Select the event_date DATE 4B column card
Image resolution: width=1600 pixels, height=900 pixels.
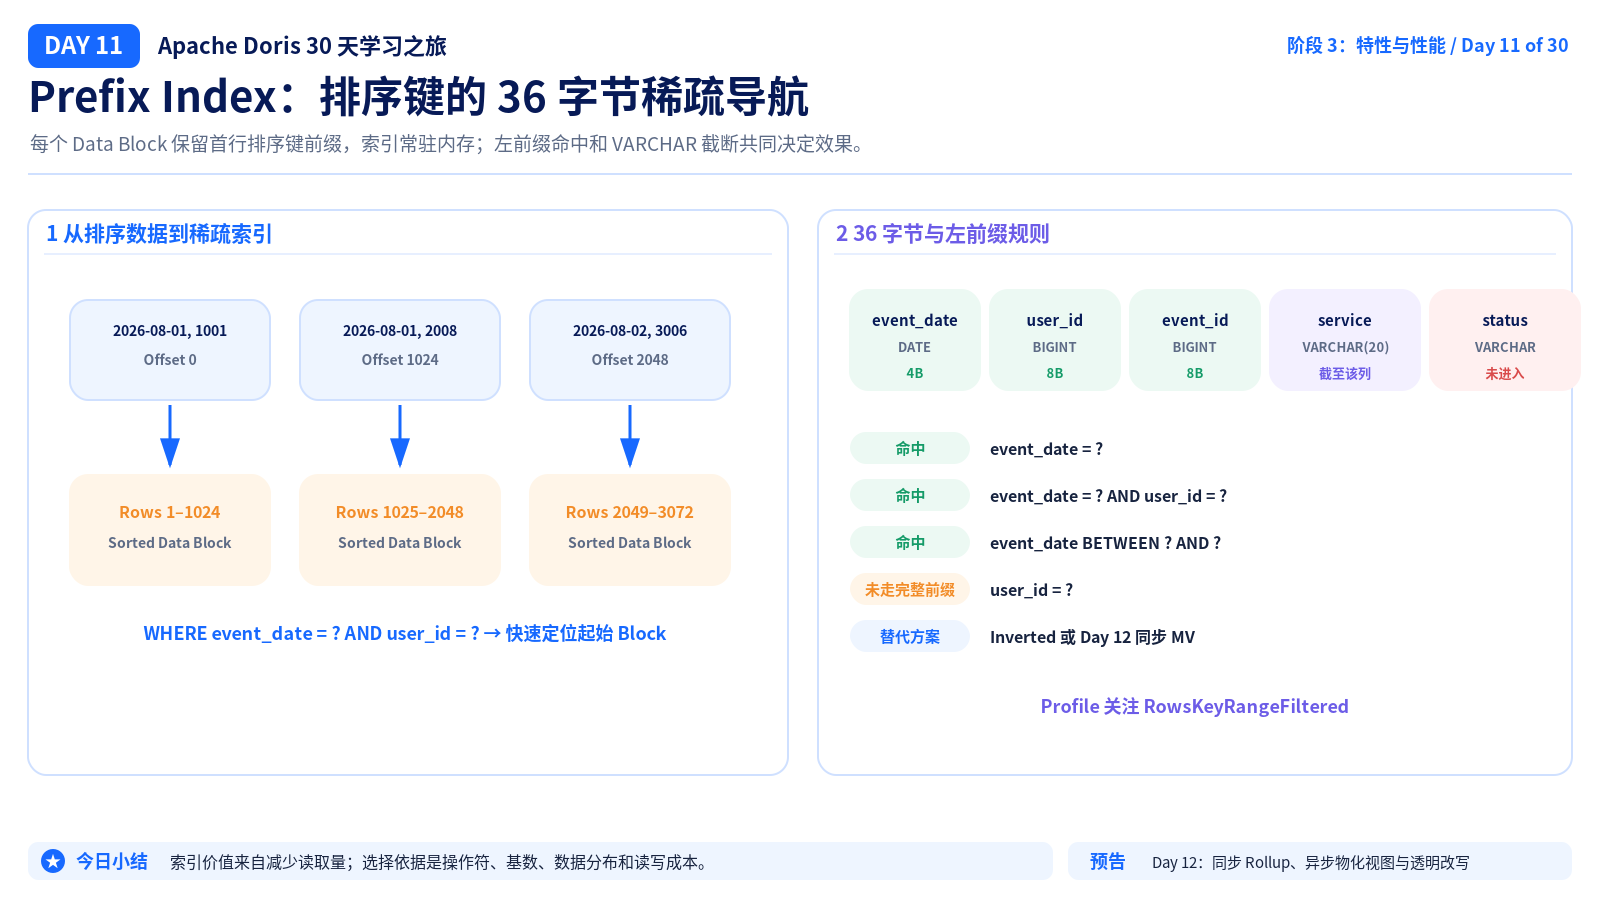coord(915,340)
